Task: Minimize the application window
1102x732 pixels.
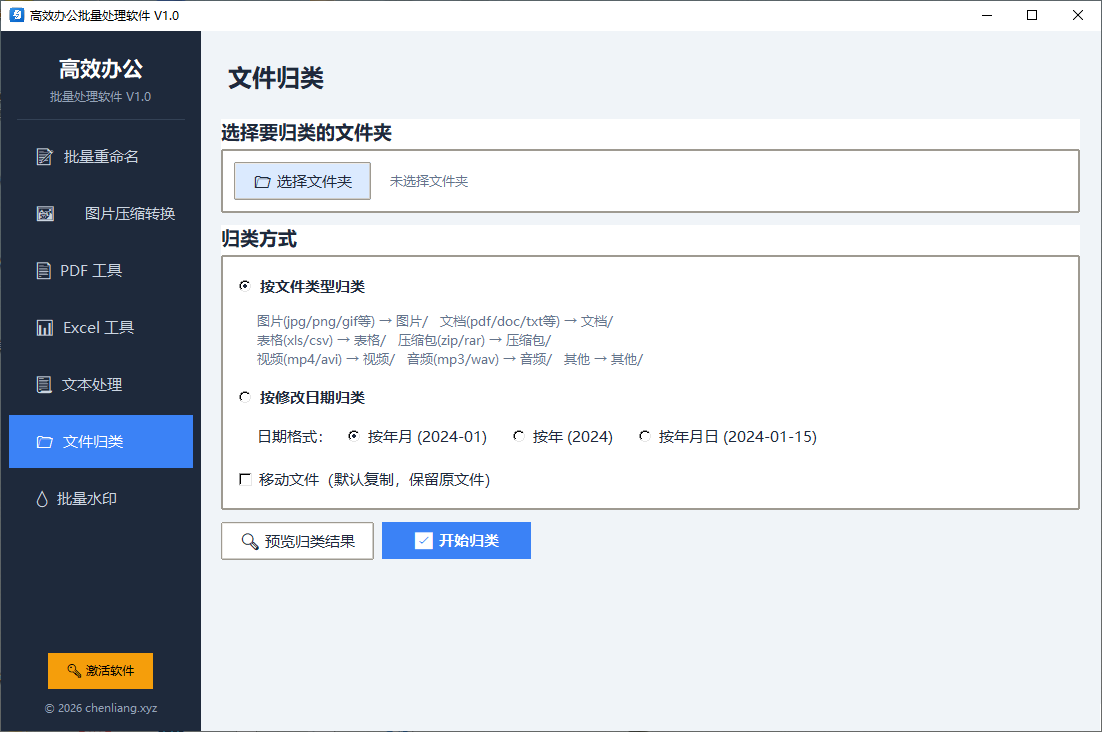Action: pos(987,15)
